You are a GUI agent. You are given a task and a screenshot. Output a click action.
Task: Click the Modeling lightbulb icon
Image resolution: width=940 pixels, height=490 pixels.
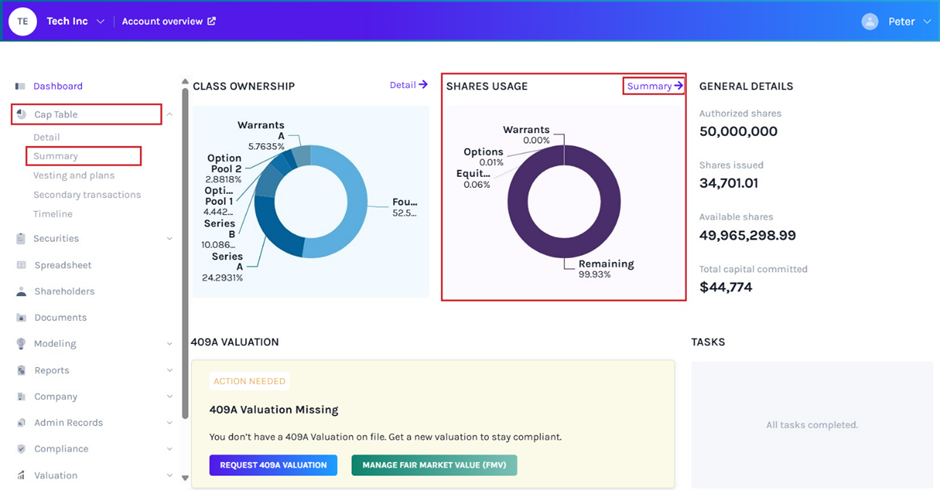pyautogui.click(x=22, y=344)
